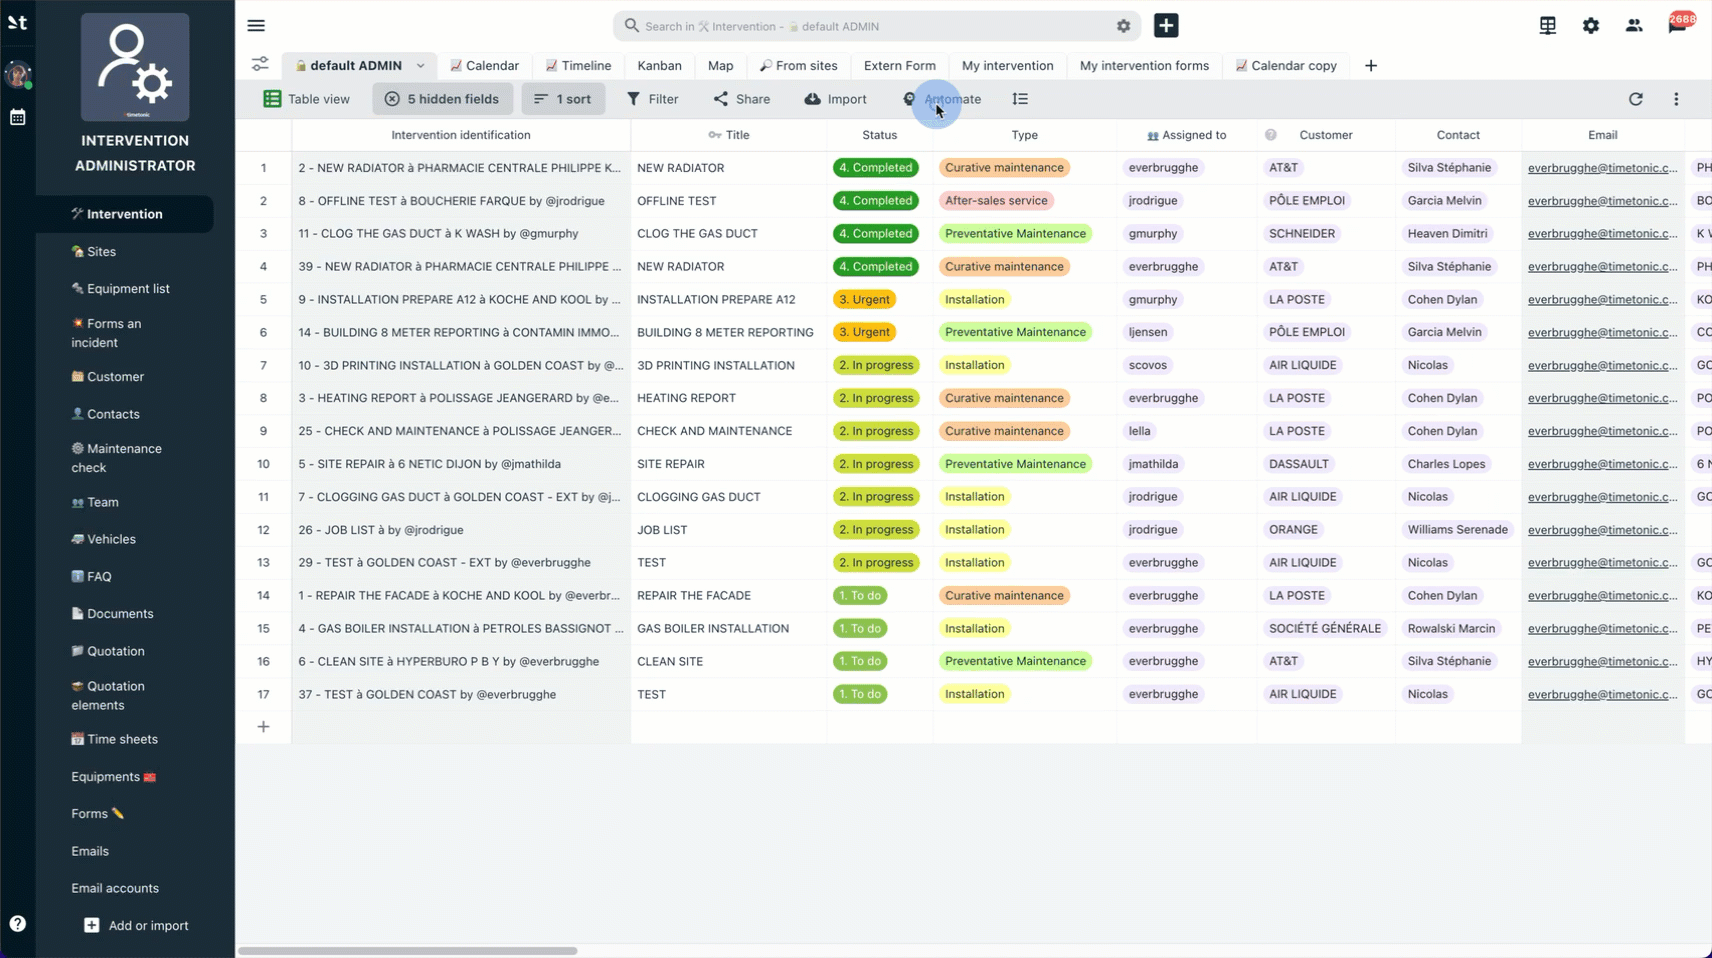Open Vehicles in the sidebar
This screenshot has height=958, width=1712.
coord(103,539)
